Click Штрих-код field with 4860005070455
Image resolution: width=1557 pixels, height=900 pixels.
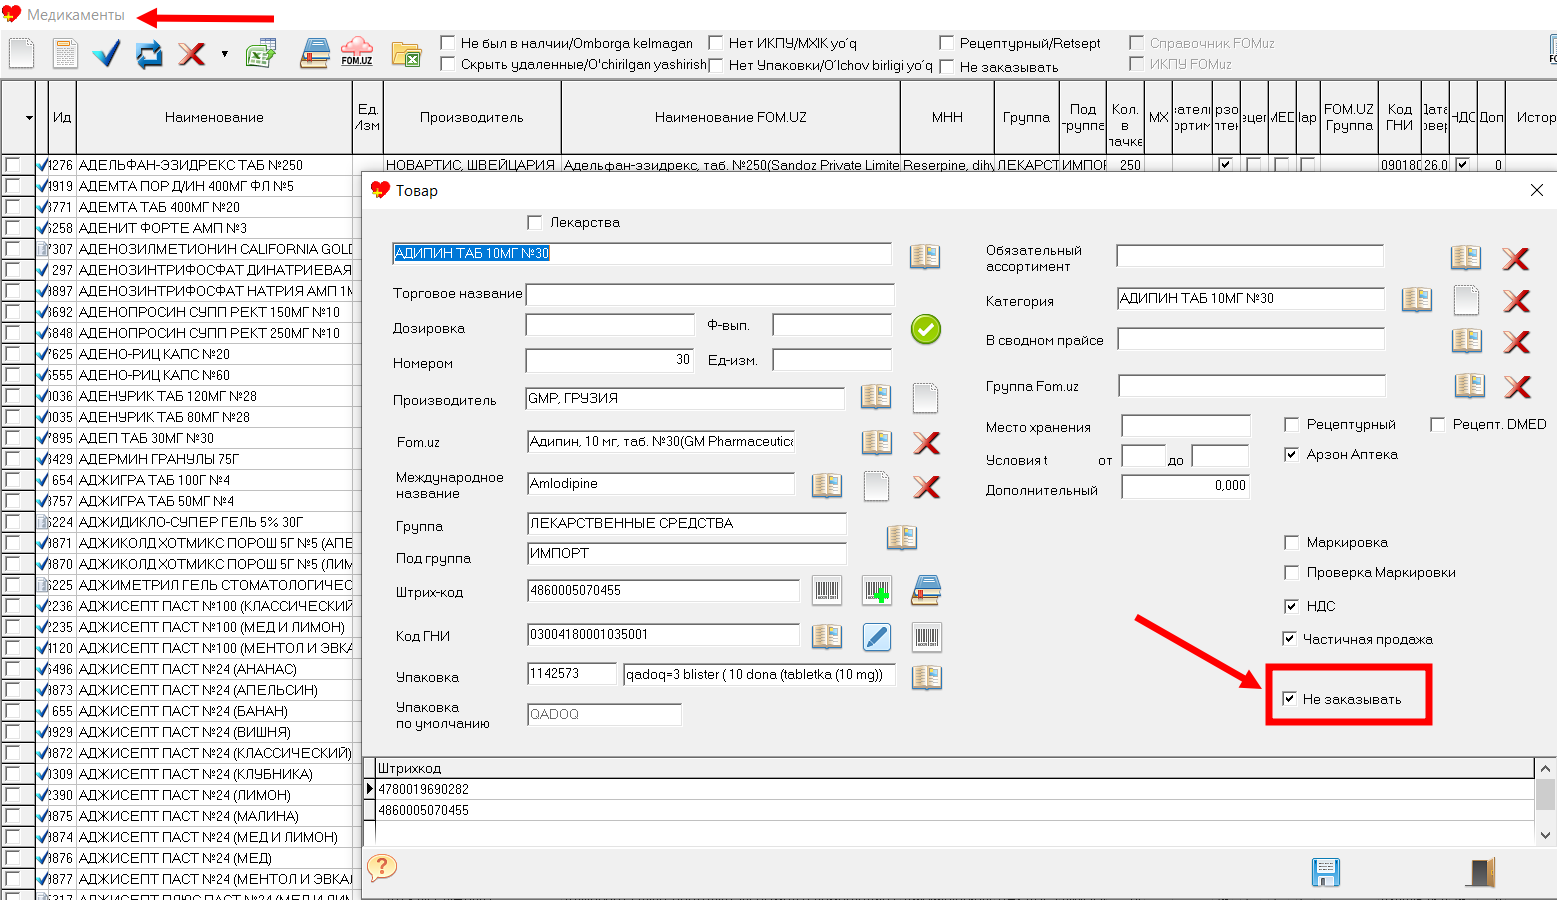click(x=663, y=590)
